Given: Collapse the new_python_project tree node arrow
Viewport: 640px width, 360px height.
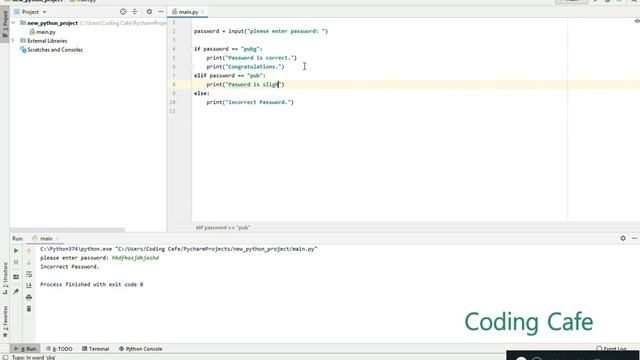Looking at the screenshot, I should pos(13,23).
